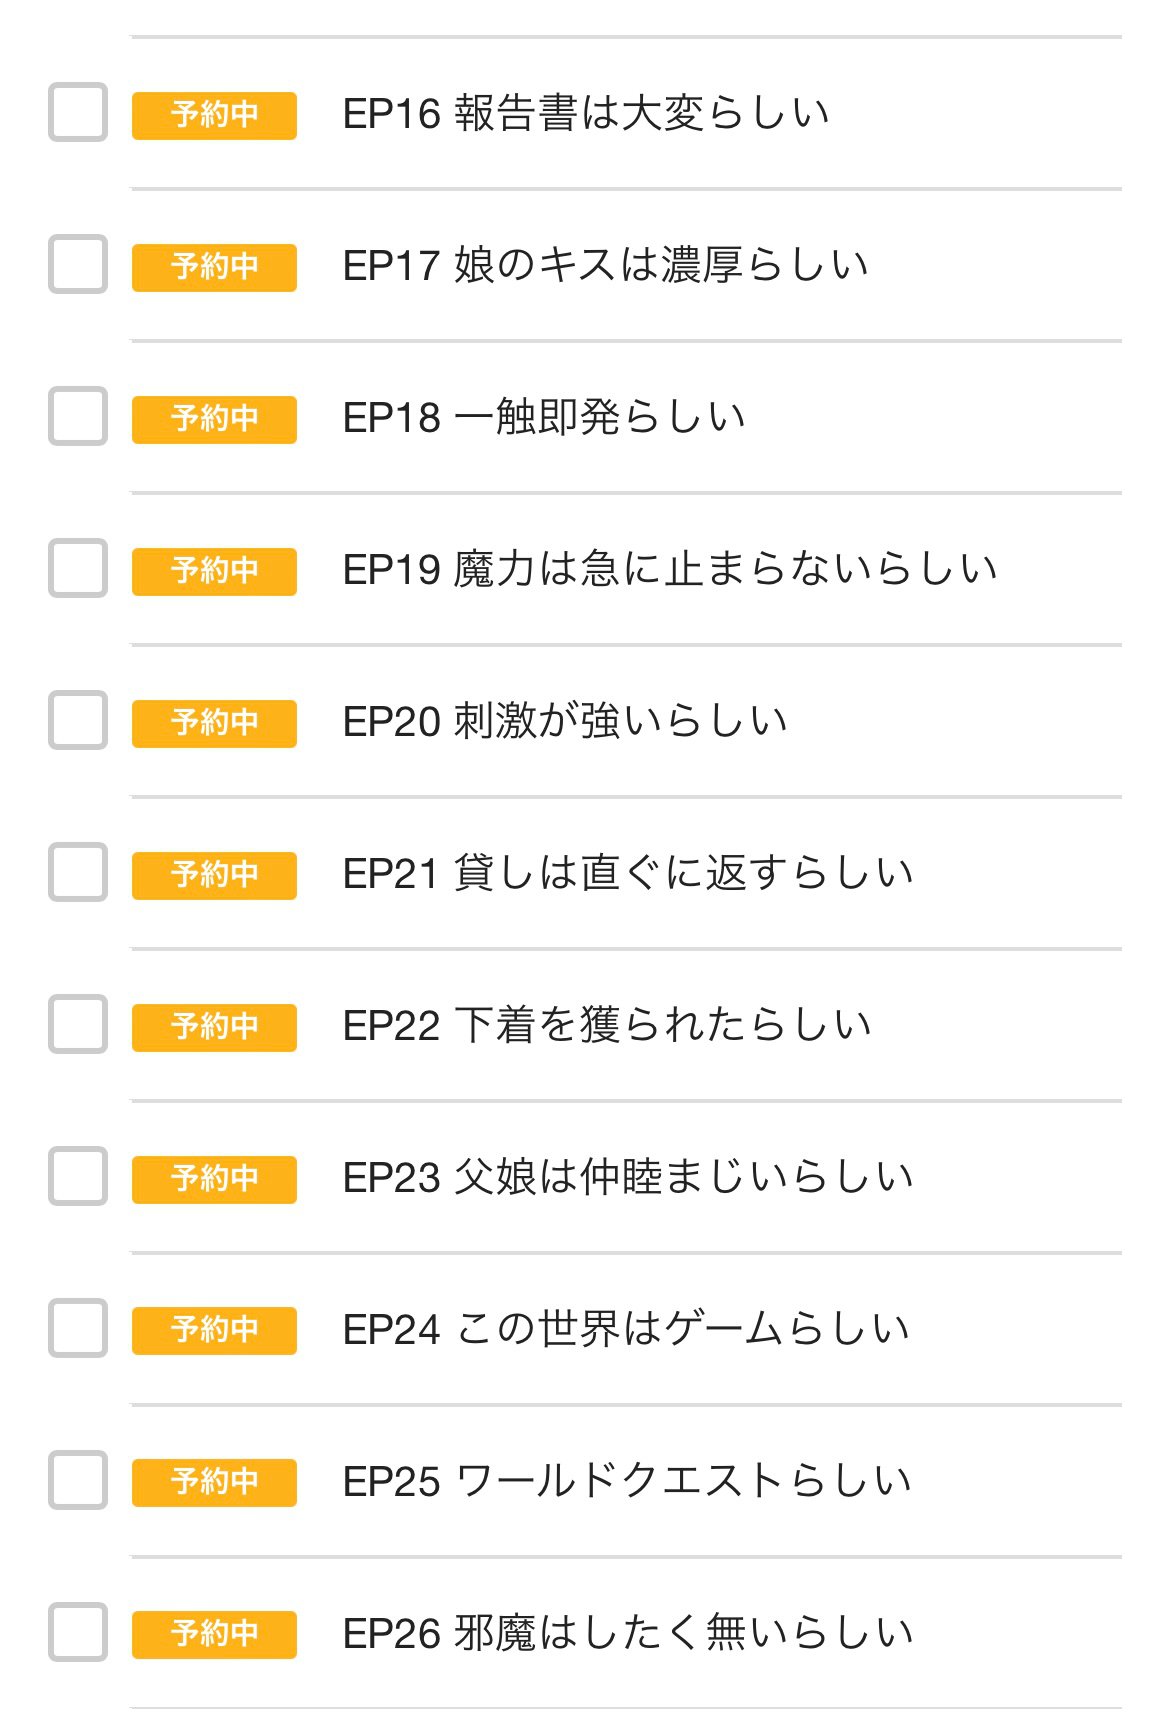Click the 予約中 badge on EP26
Image resolution: width=1170 pixels, height=1716 pixels.
pos(214,1635)
